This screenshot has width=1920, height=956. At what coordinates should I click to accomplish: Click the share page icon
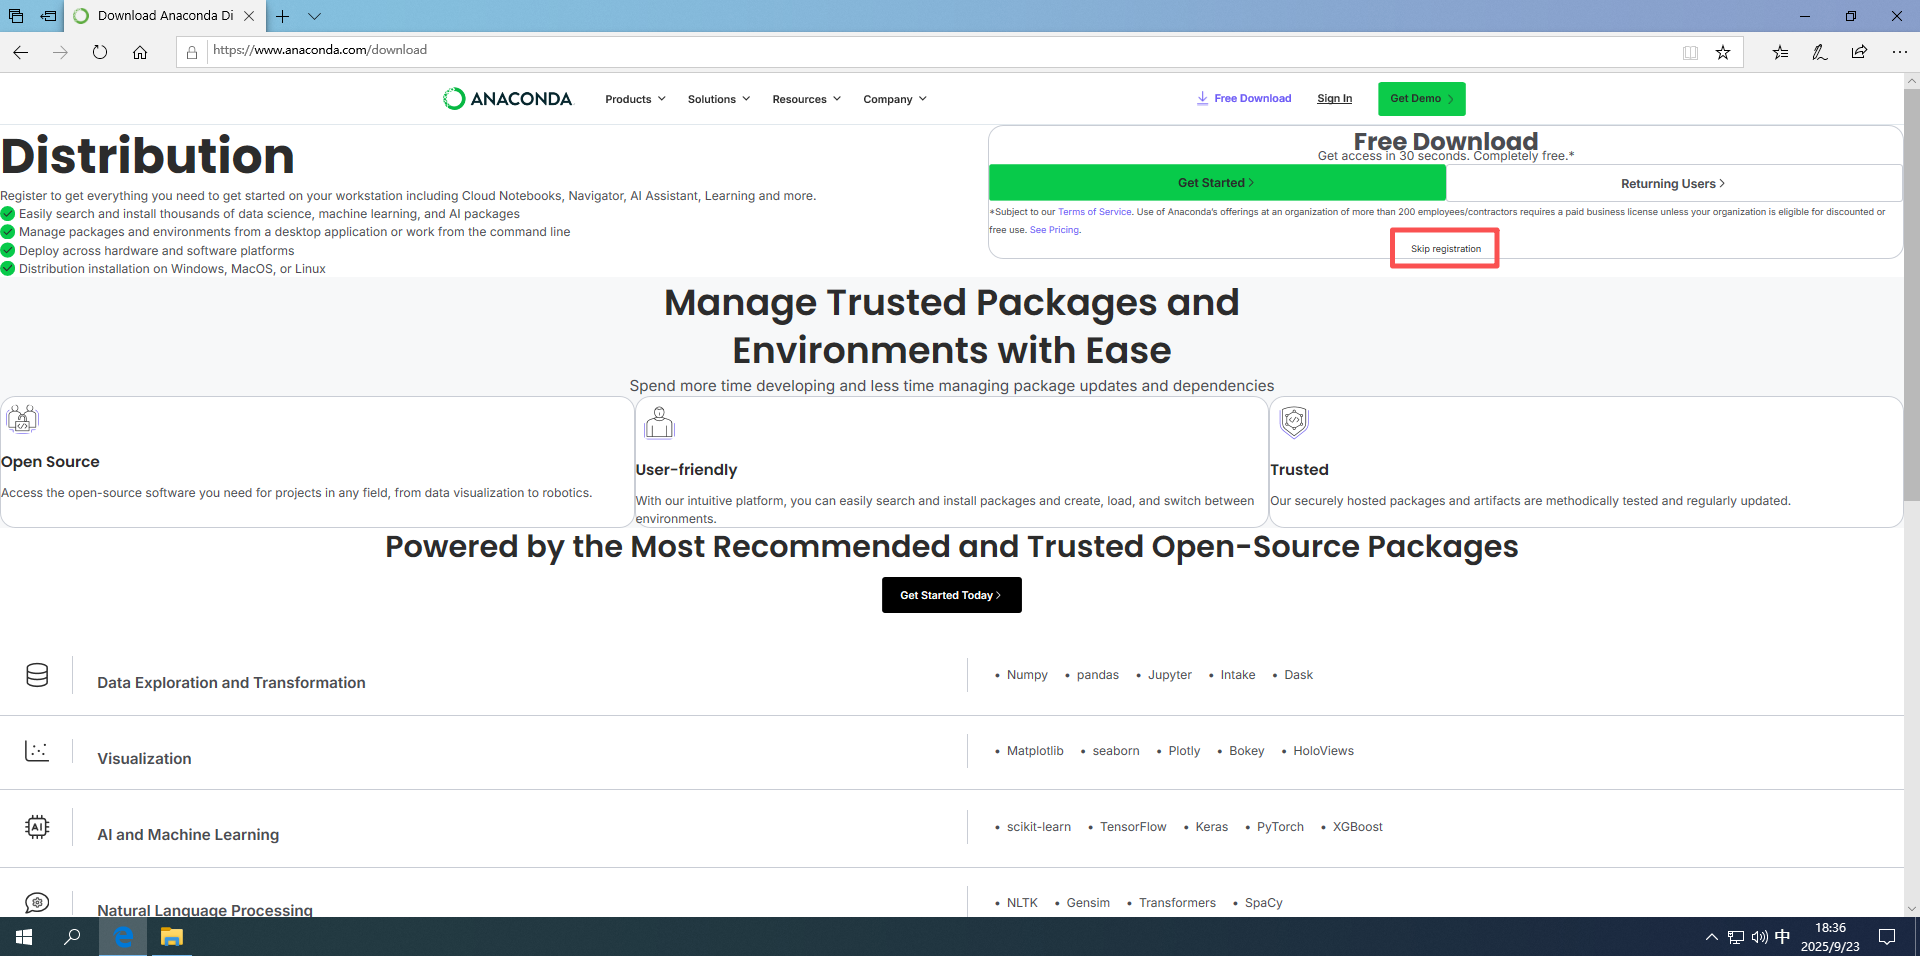tap(1859, 52)
